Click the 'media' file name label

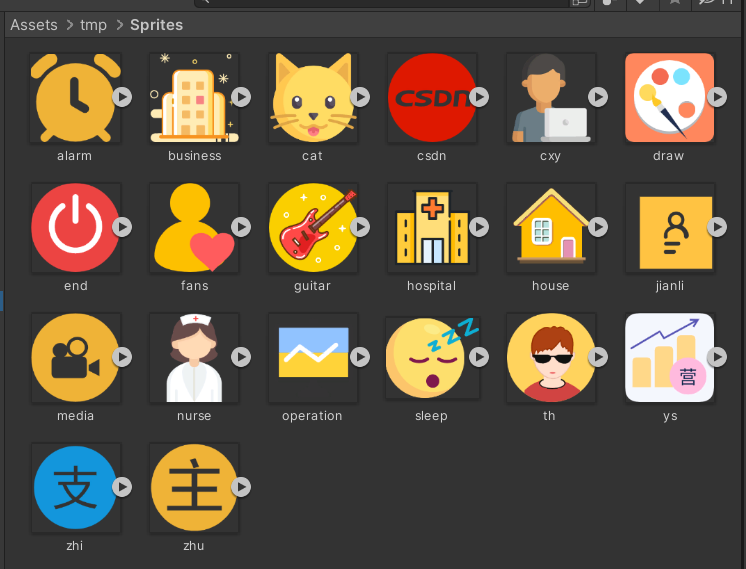(x=76, y=416)
